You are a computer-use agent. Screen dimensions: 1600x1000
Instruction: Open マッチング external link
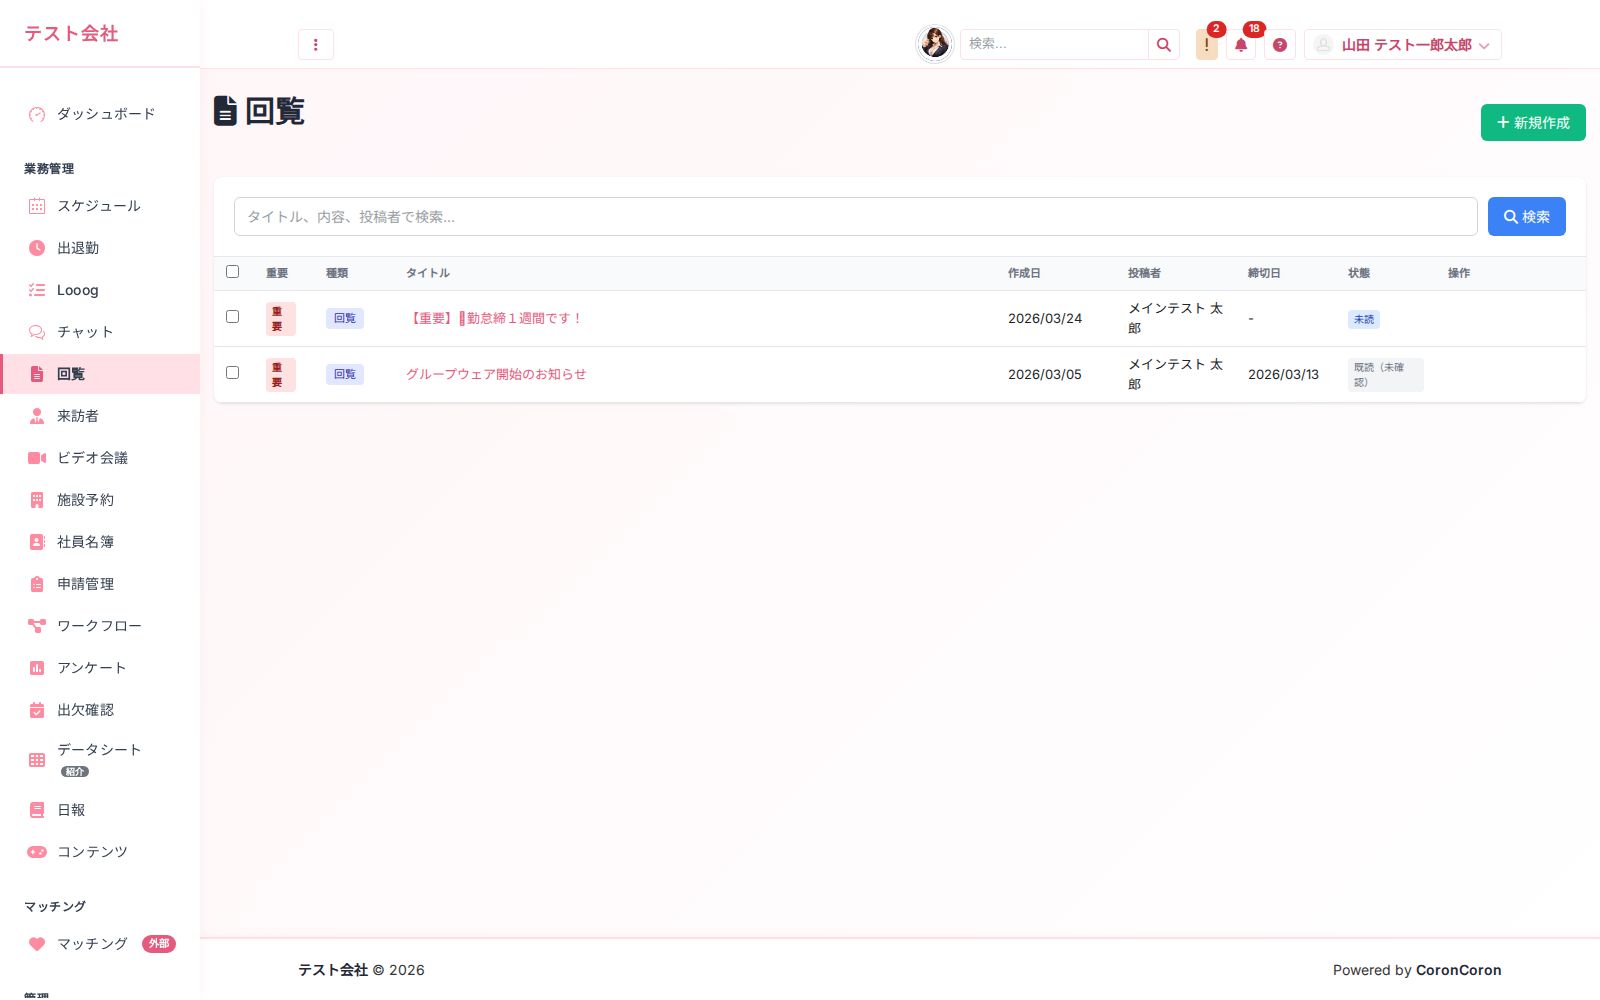[100, 944]
